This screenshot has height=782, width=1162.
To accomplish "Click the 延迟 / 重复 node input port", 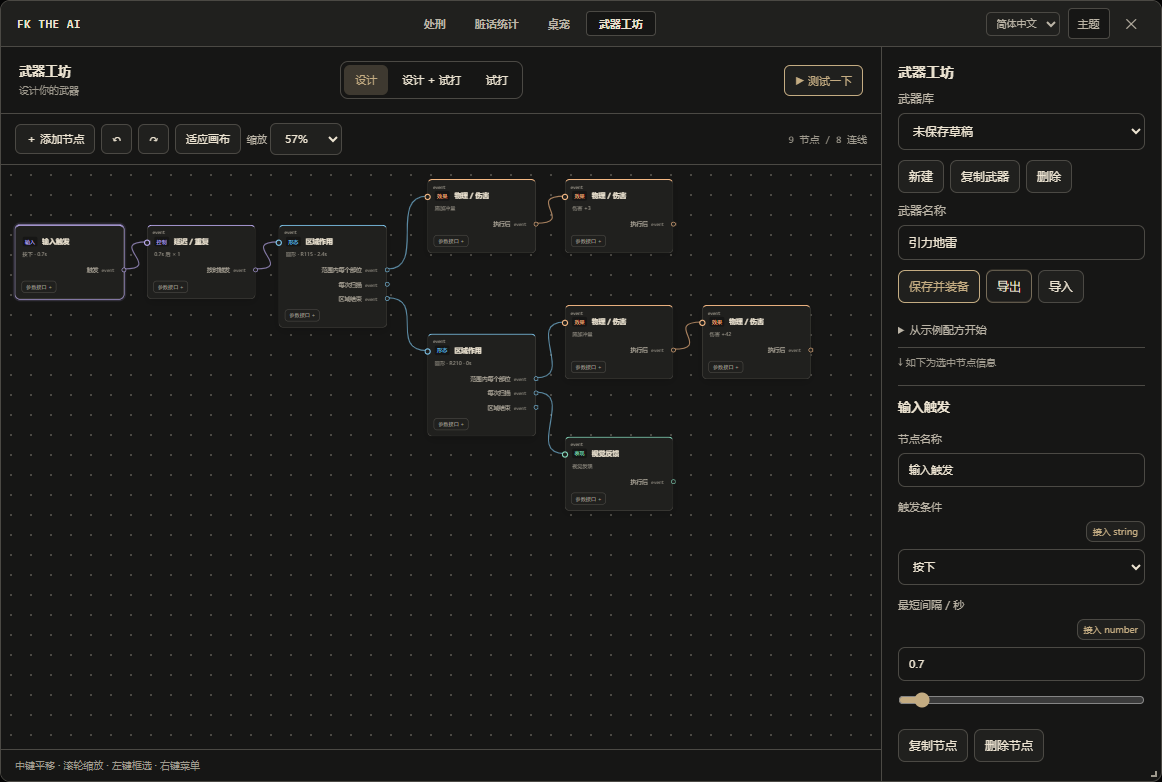I will [x=147, y=242].
